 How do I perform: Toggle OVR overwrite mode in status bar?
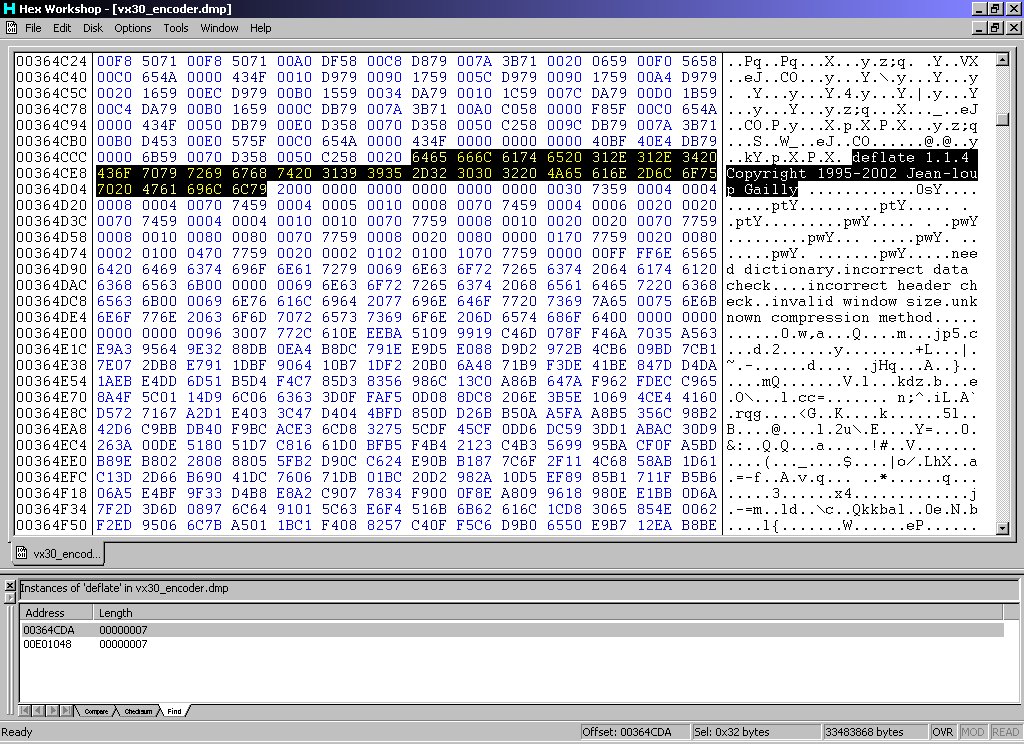coord(942,732)
